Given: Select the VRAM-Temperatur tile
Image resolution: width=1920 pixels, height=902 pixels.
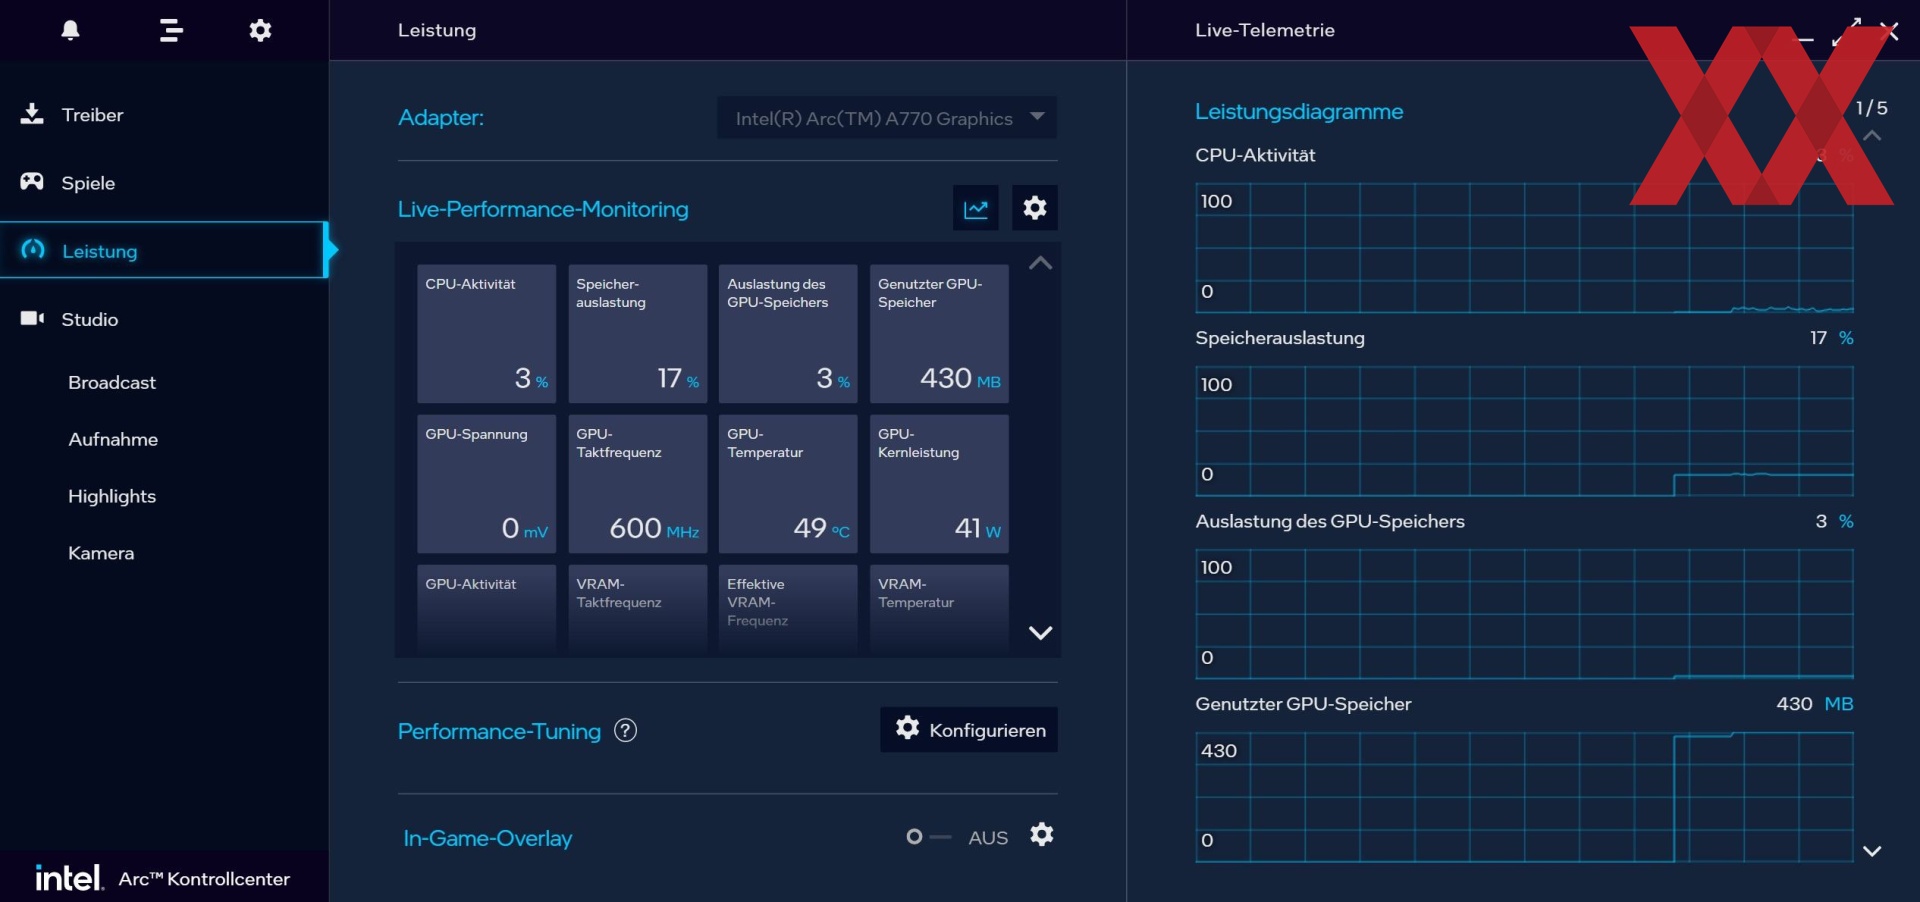Looking at the screenshot, I should [x=939, y=610].
